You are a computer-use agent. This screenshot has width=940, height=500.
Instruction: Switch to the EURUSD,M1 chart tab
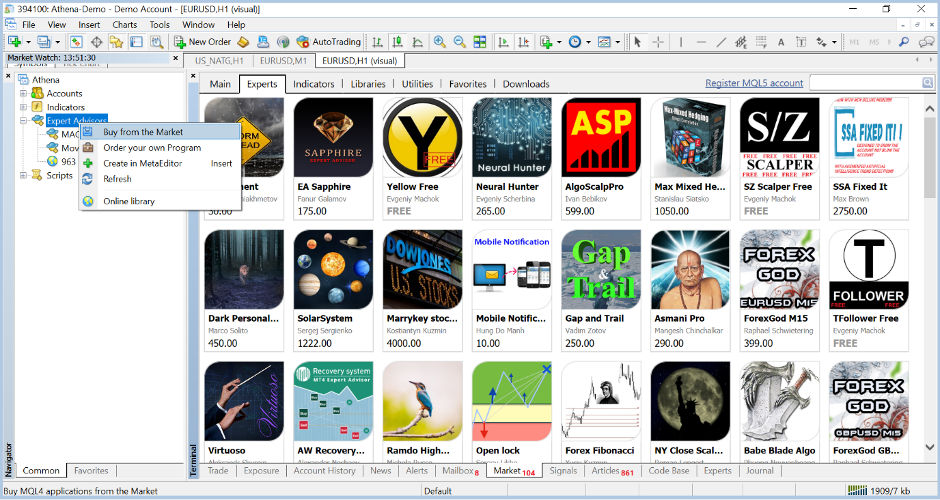283,61
